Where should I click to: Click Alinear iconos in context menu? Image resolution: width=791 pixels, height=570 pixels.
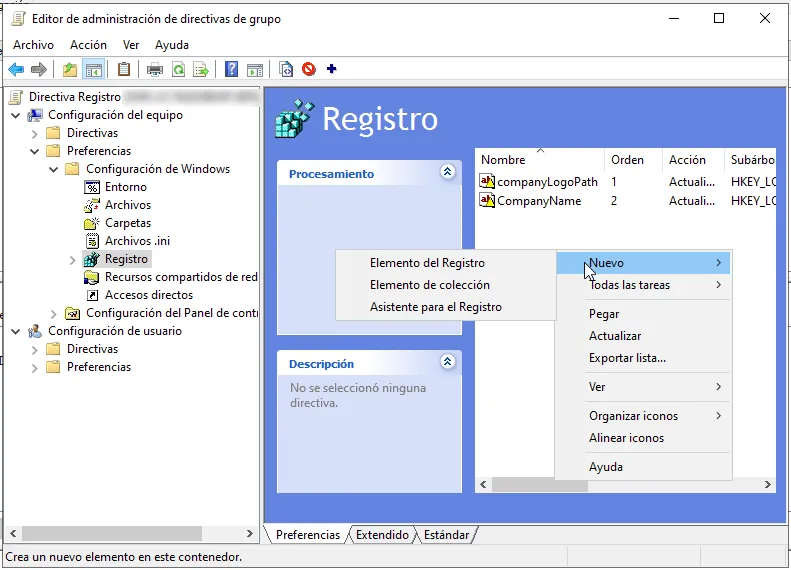coord(644,438)
